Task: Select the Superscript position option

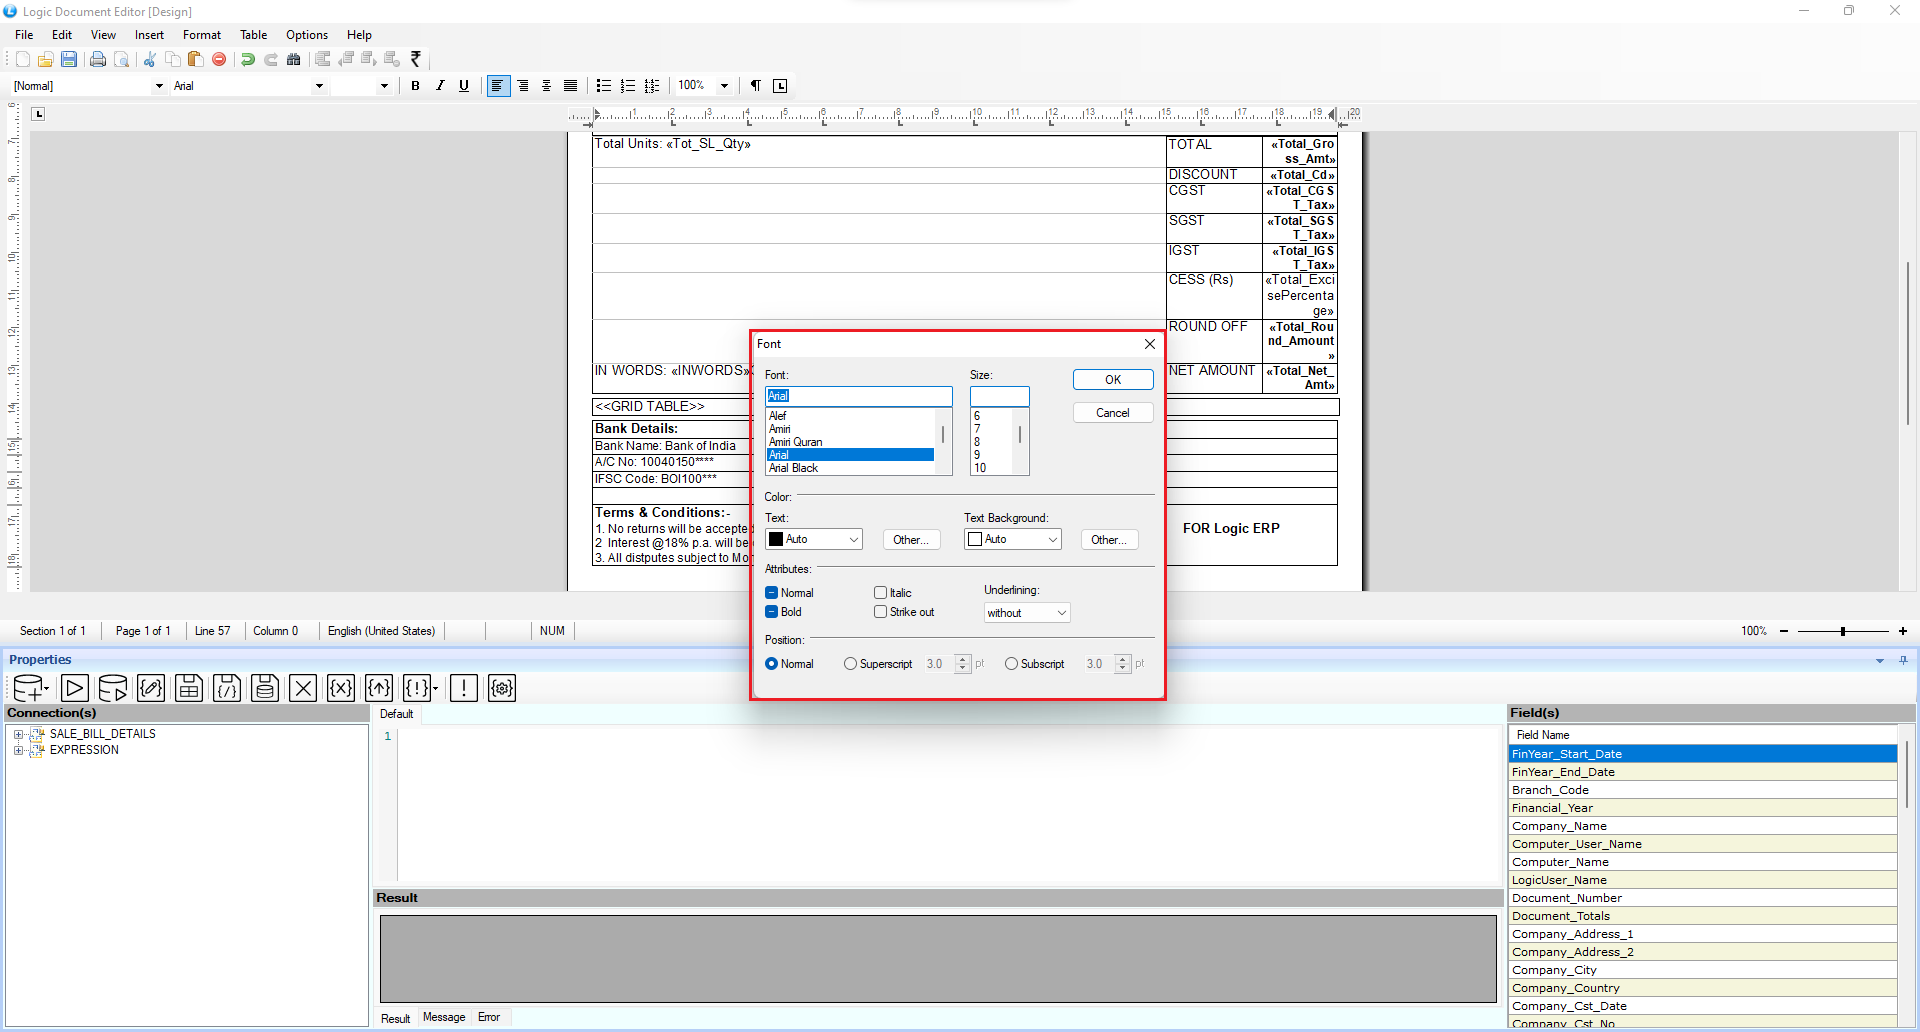Action: tap(850, 664)
